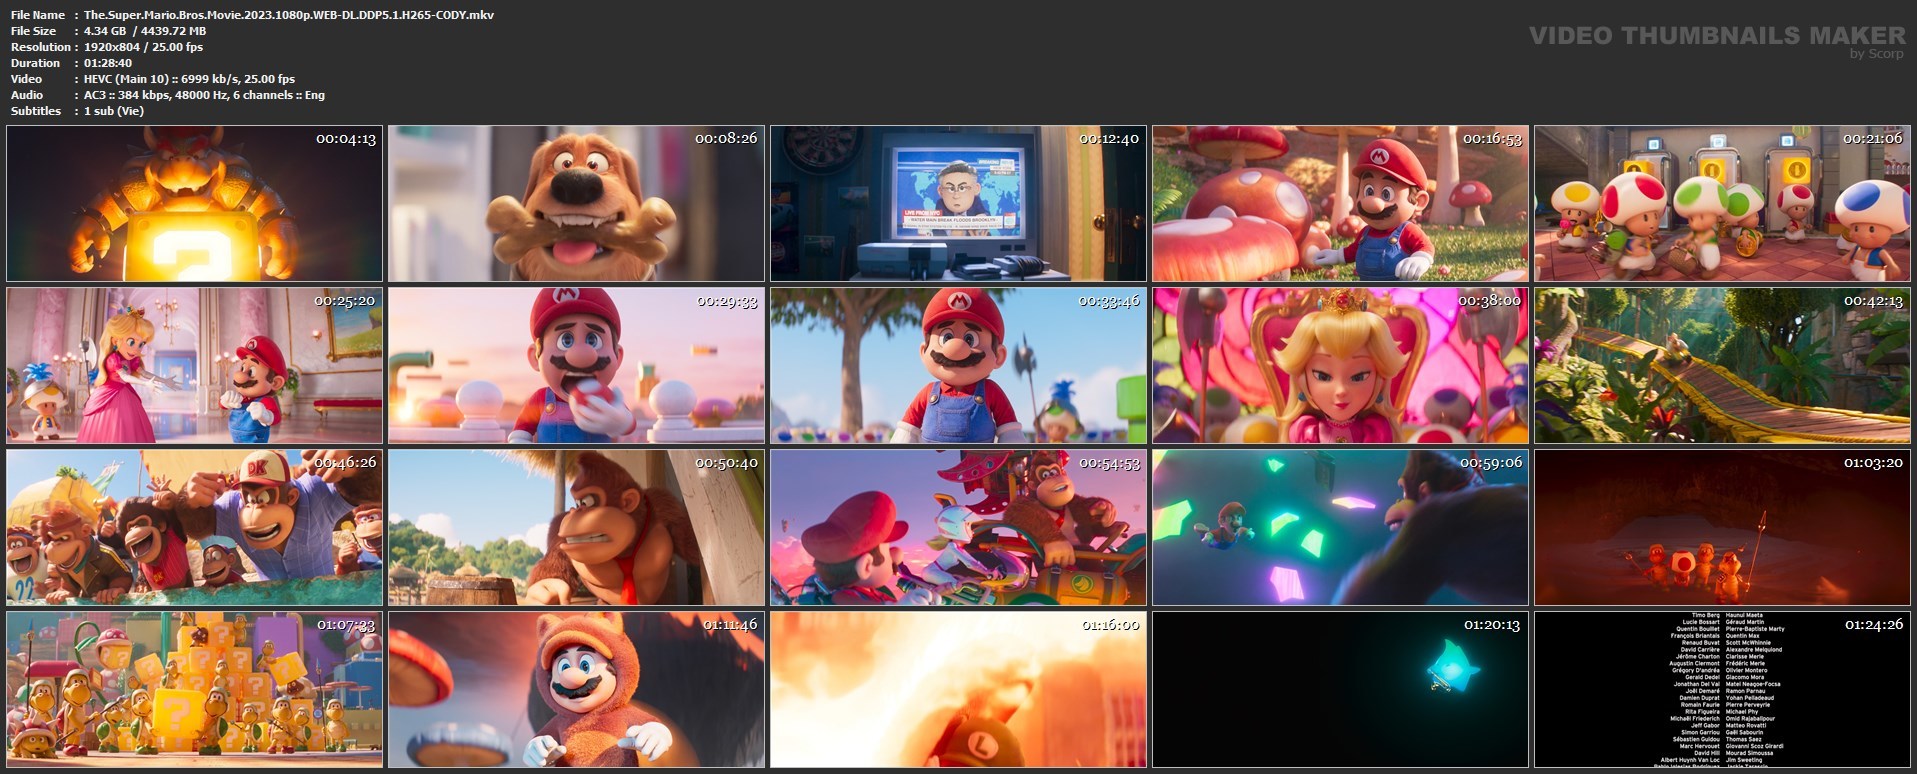The image size is (1917, 774).
Task: Click the Bowser thumbnail at 00:04:13
Action: pyautogui.click(x=194, y=203)
